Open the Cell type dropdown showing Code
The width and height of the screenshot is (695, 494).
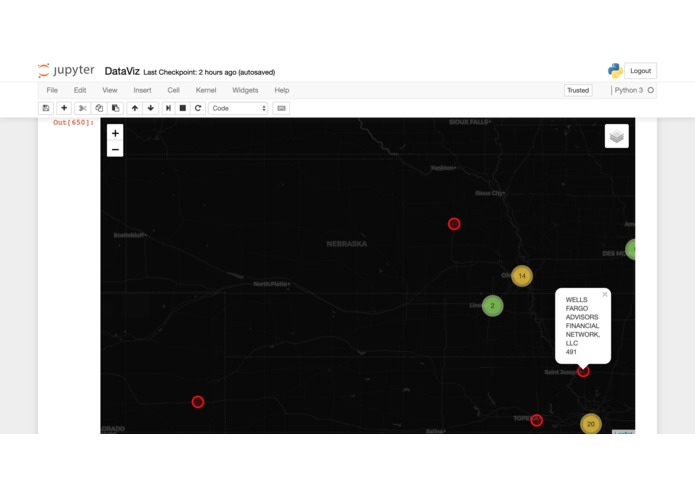point(238,108)
